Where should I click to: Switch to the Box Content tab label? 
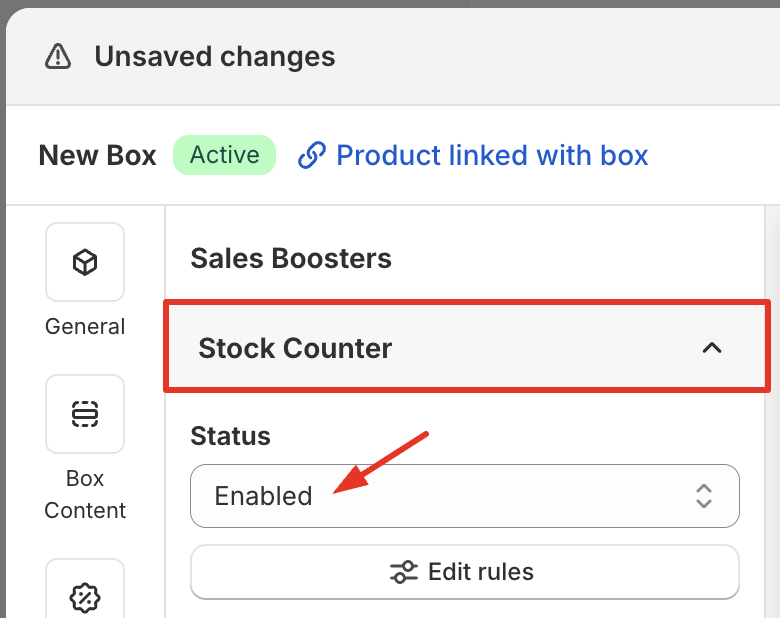(85, 494)
